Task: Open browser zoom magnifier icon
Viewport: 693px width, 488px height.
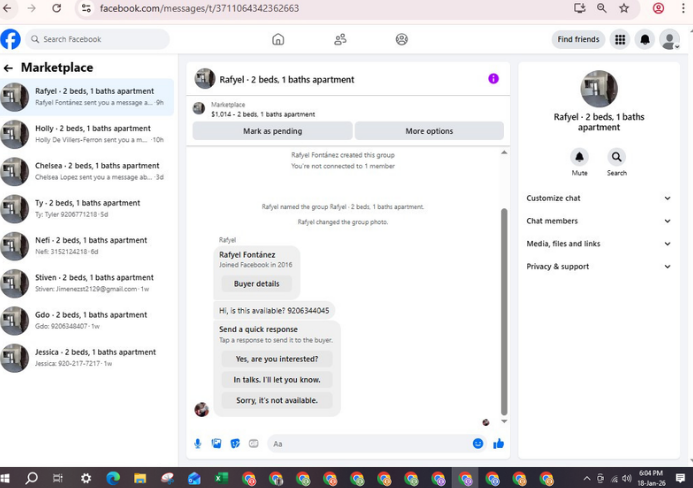Action: 602,8
